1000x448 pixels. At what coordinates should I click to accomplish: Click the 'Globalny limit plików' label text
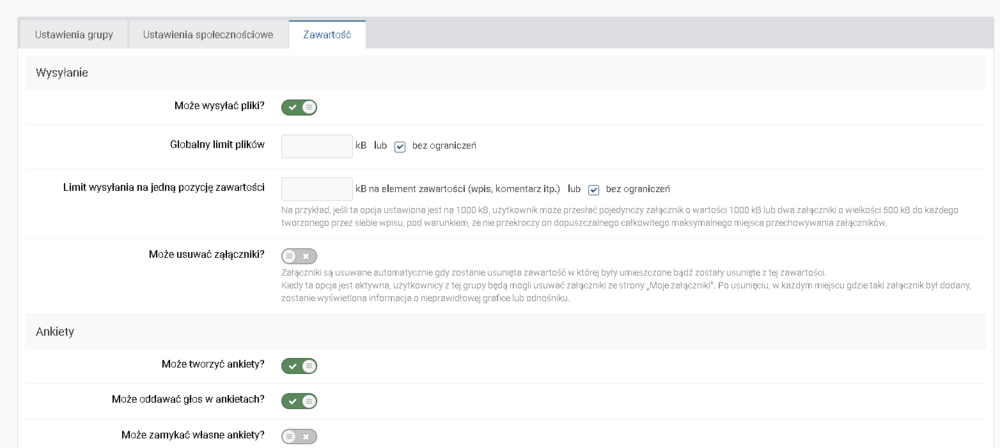pos(217,145)
